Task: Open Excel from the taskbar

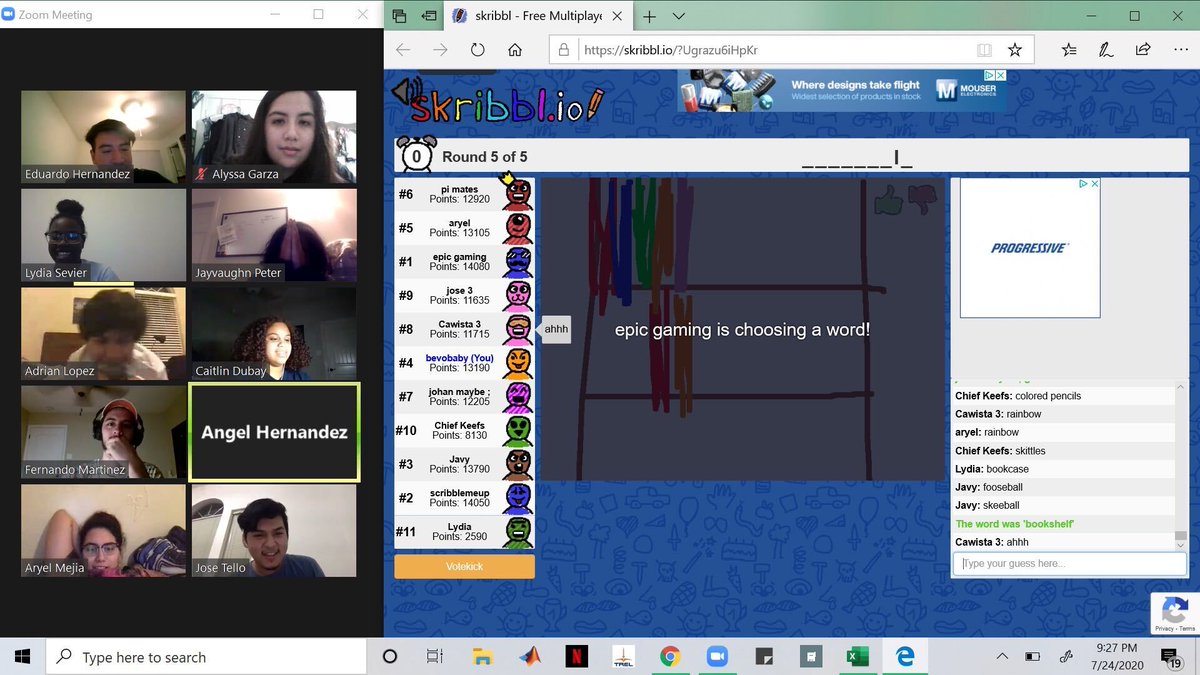Action: click(858, 657)
